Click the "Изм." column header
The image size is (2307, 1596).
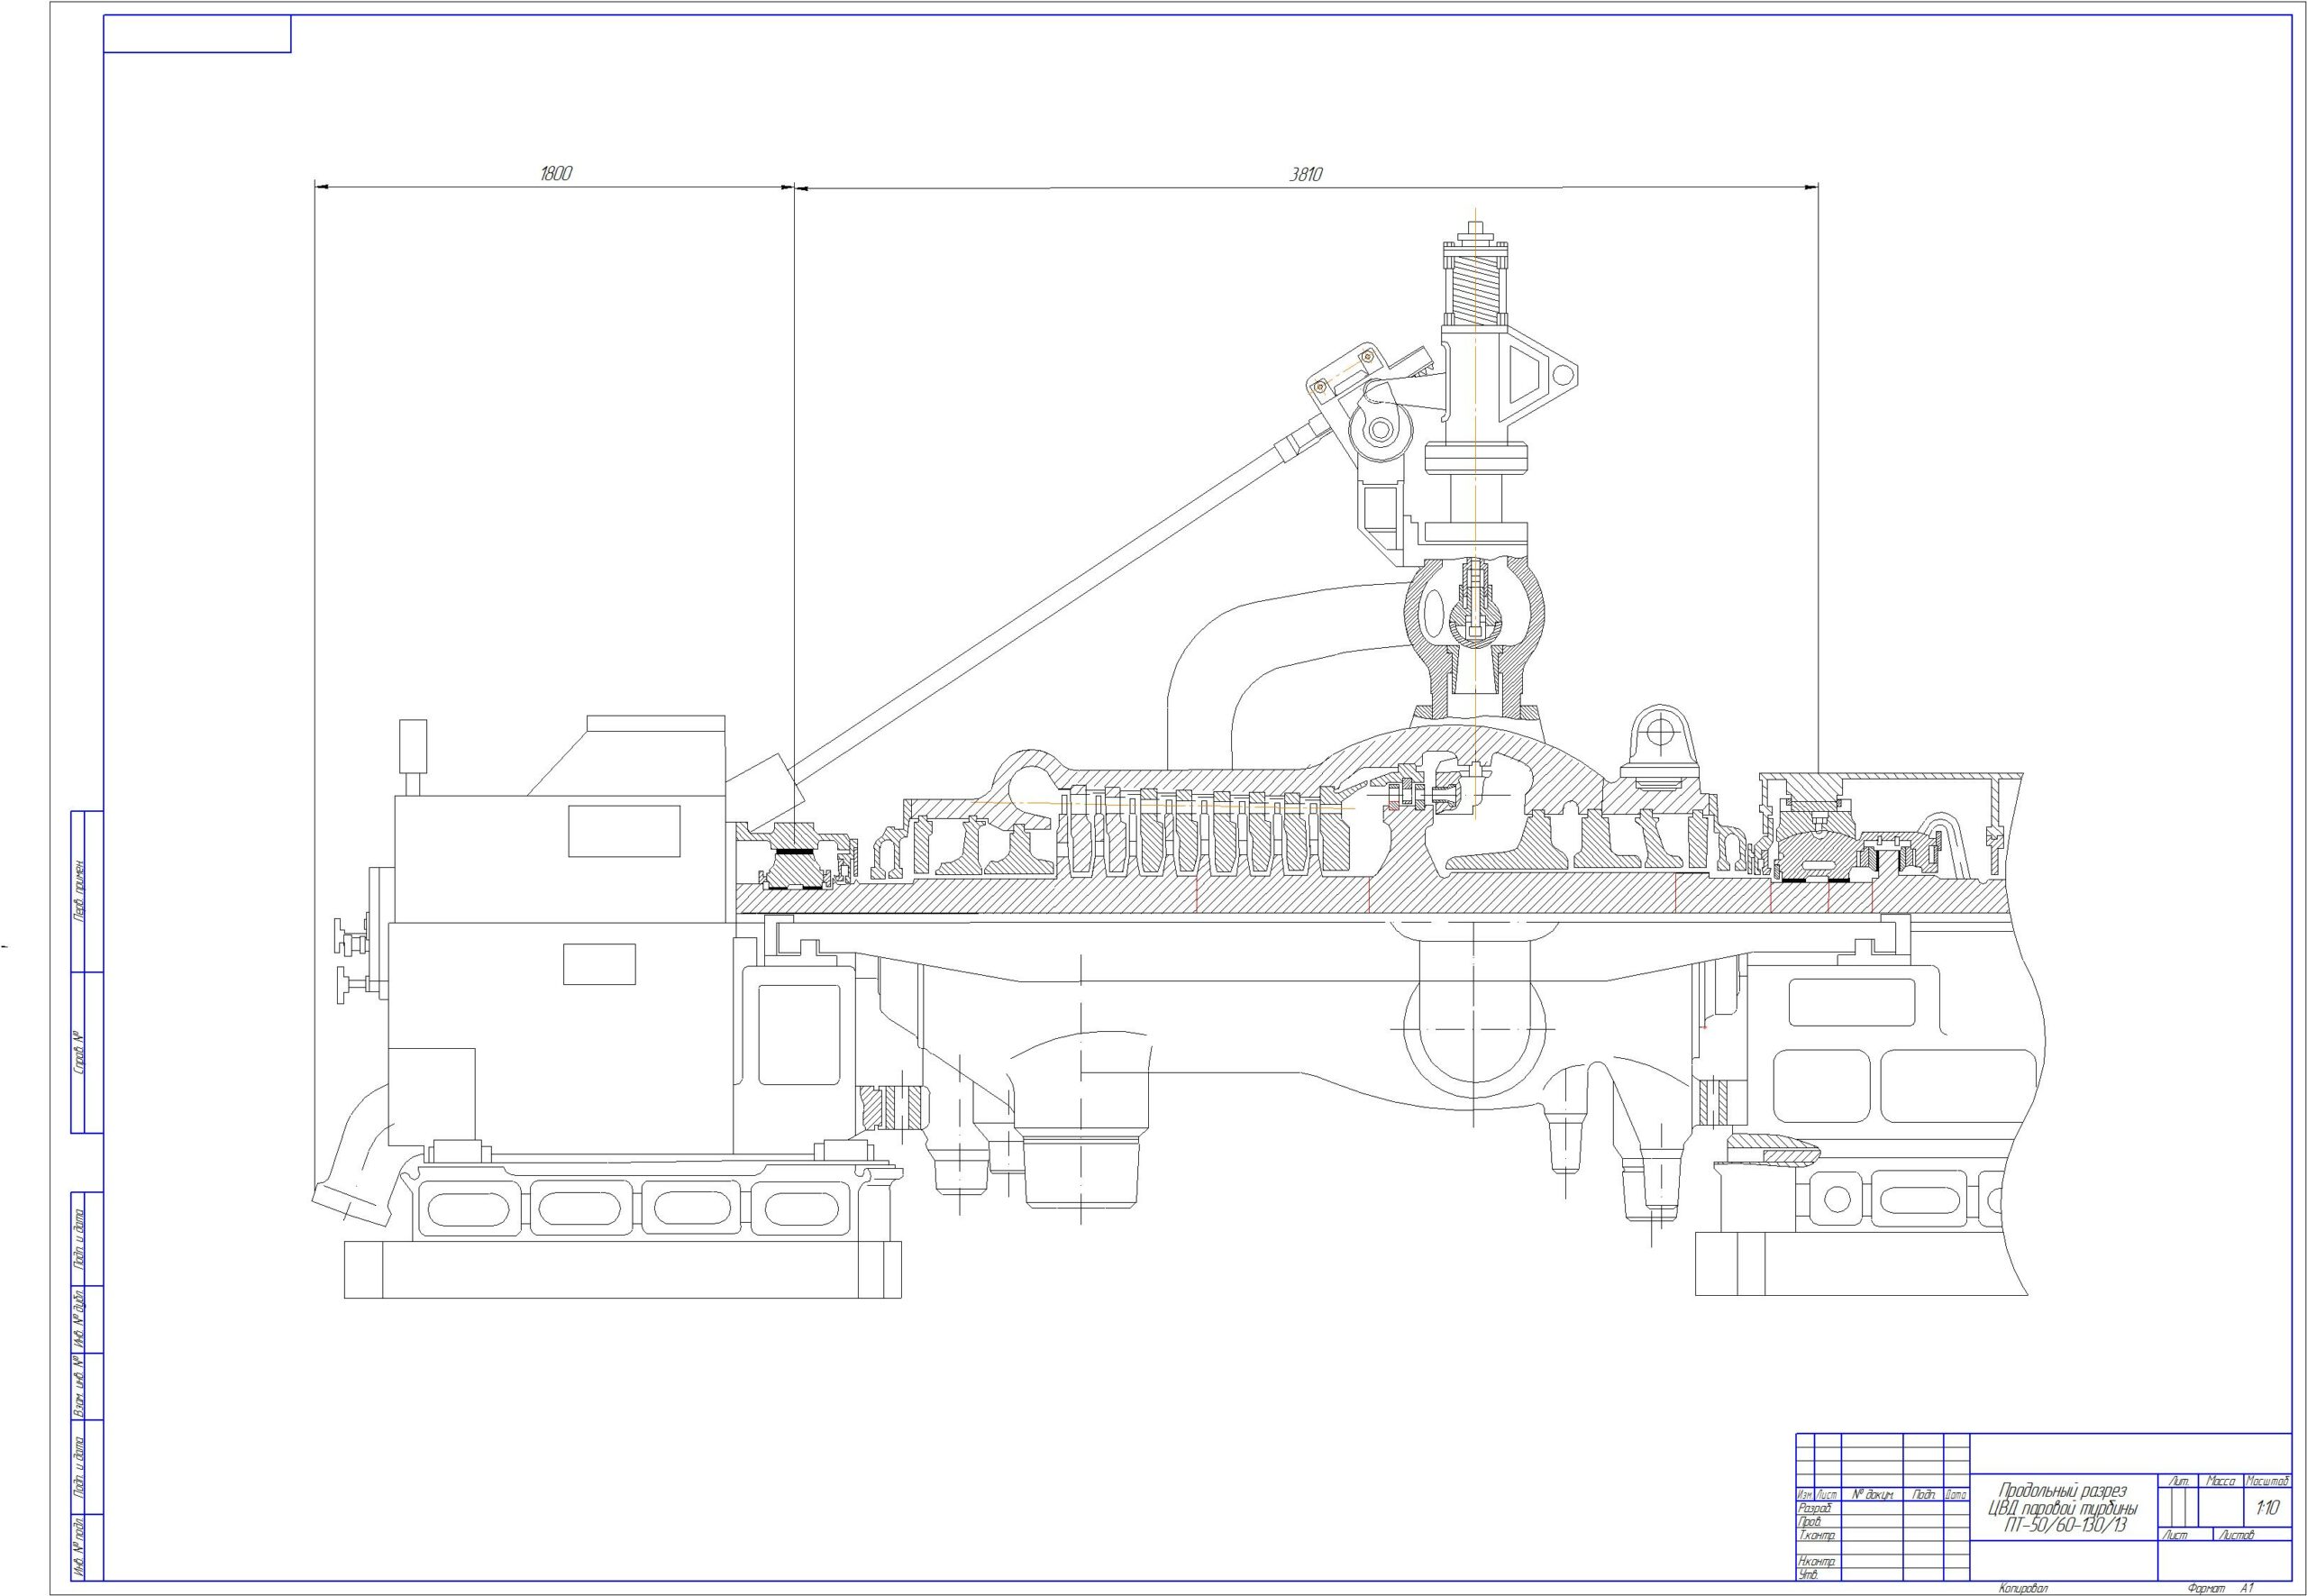1805,1495
